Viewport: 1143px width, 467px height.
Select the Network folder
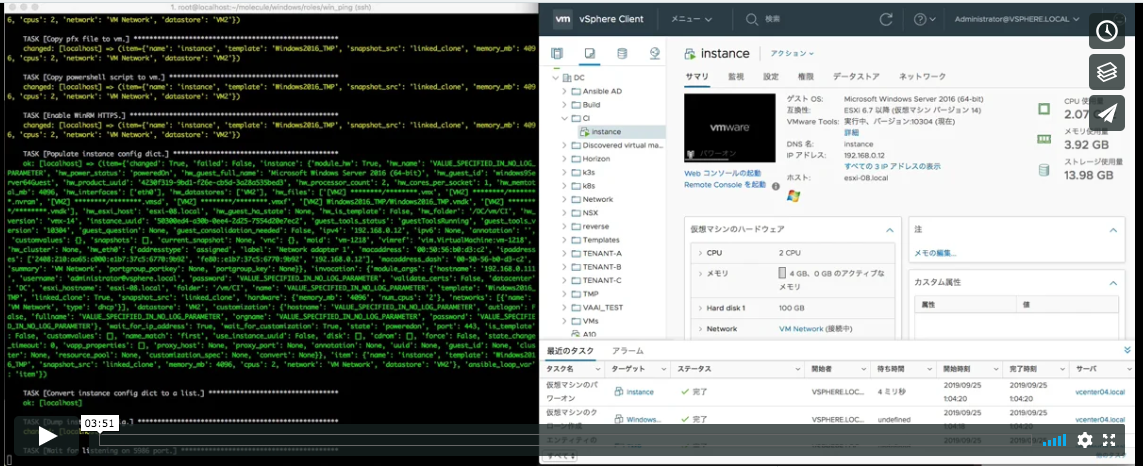(597, 199)
